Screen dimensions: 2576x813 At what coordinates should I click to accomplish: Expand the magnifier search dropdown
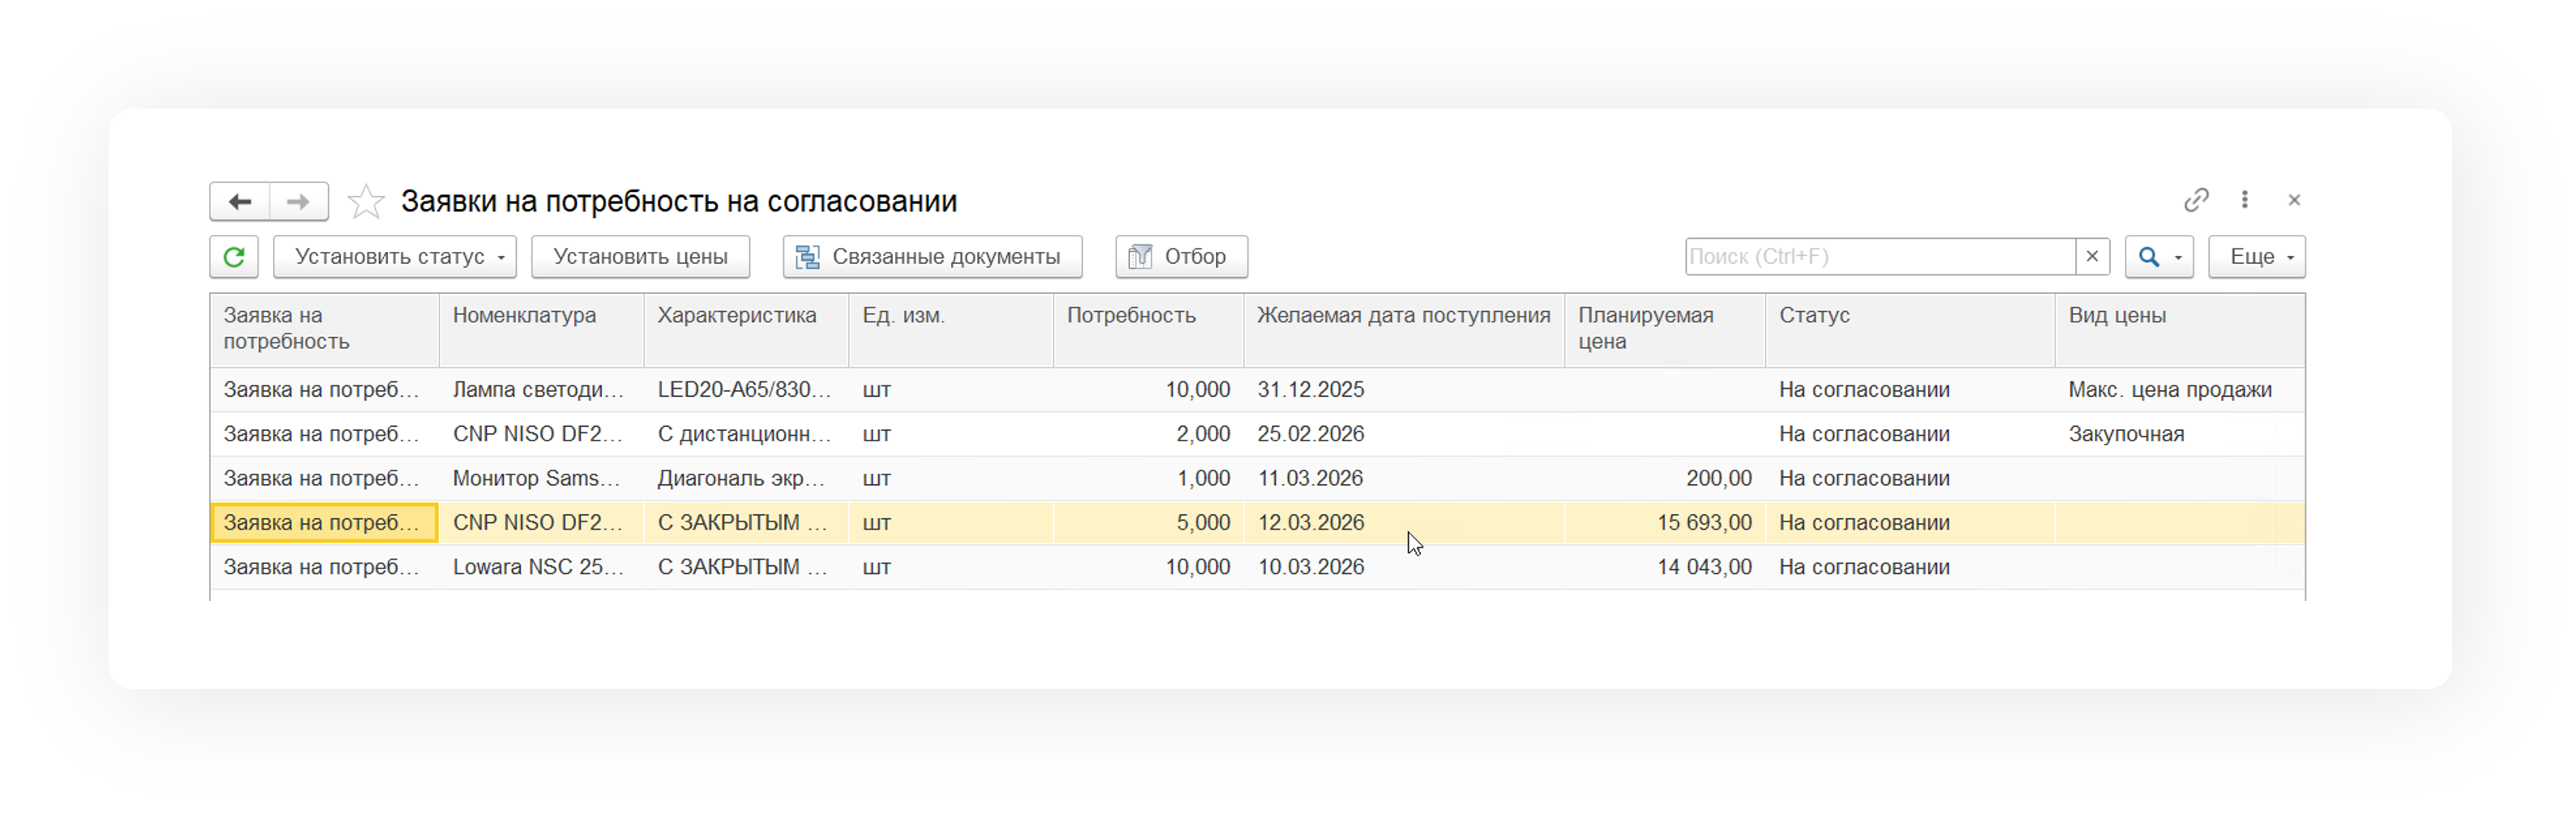click(2159, 257)
